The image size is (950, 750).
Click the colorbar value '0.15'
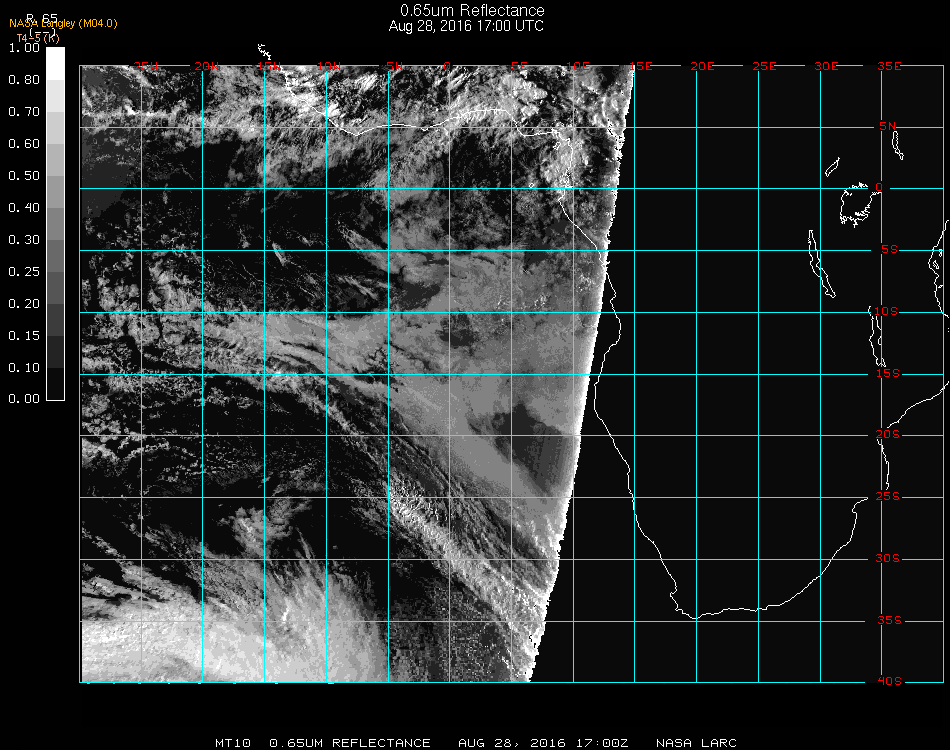pyautogui.click(x=24, y=336)
